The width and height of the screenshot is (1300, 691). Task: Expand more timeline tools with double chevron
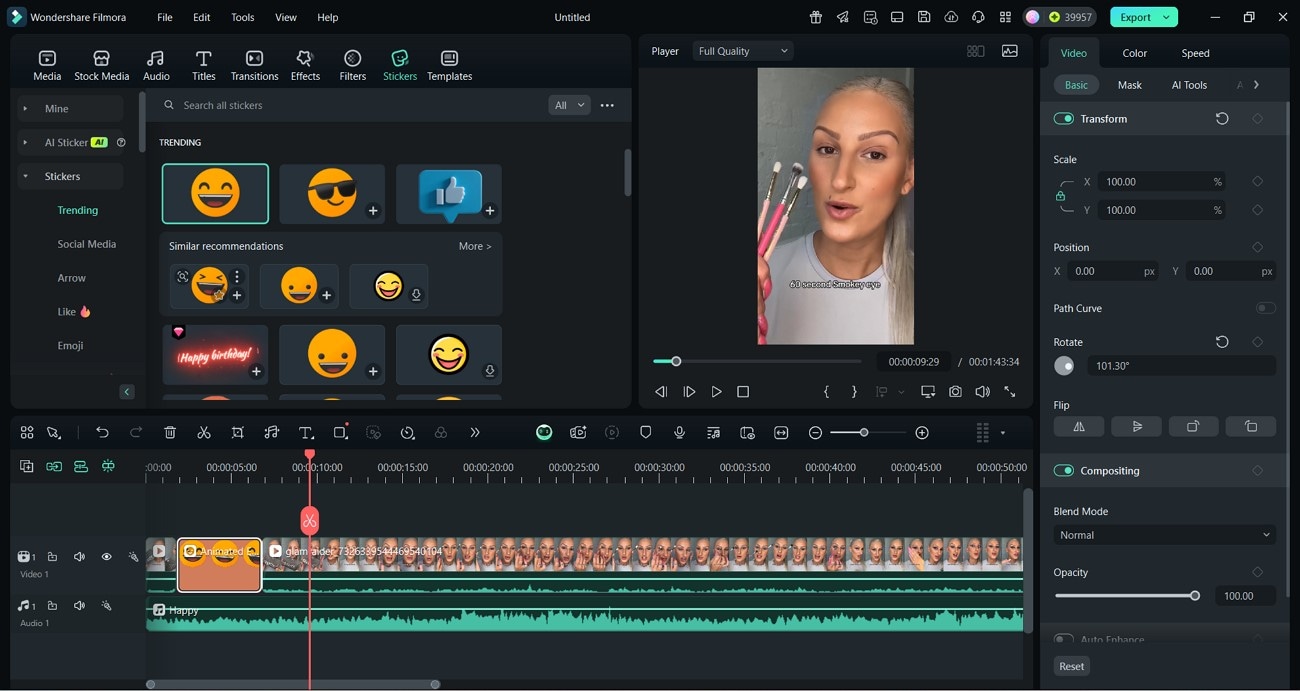point(474,433)
